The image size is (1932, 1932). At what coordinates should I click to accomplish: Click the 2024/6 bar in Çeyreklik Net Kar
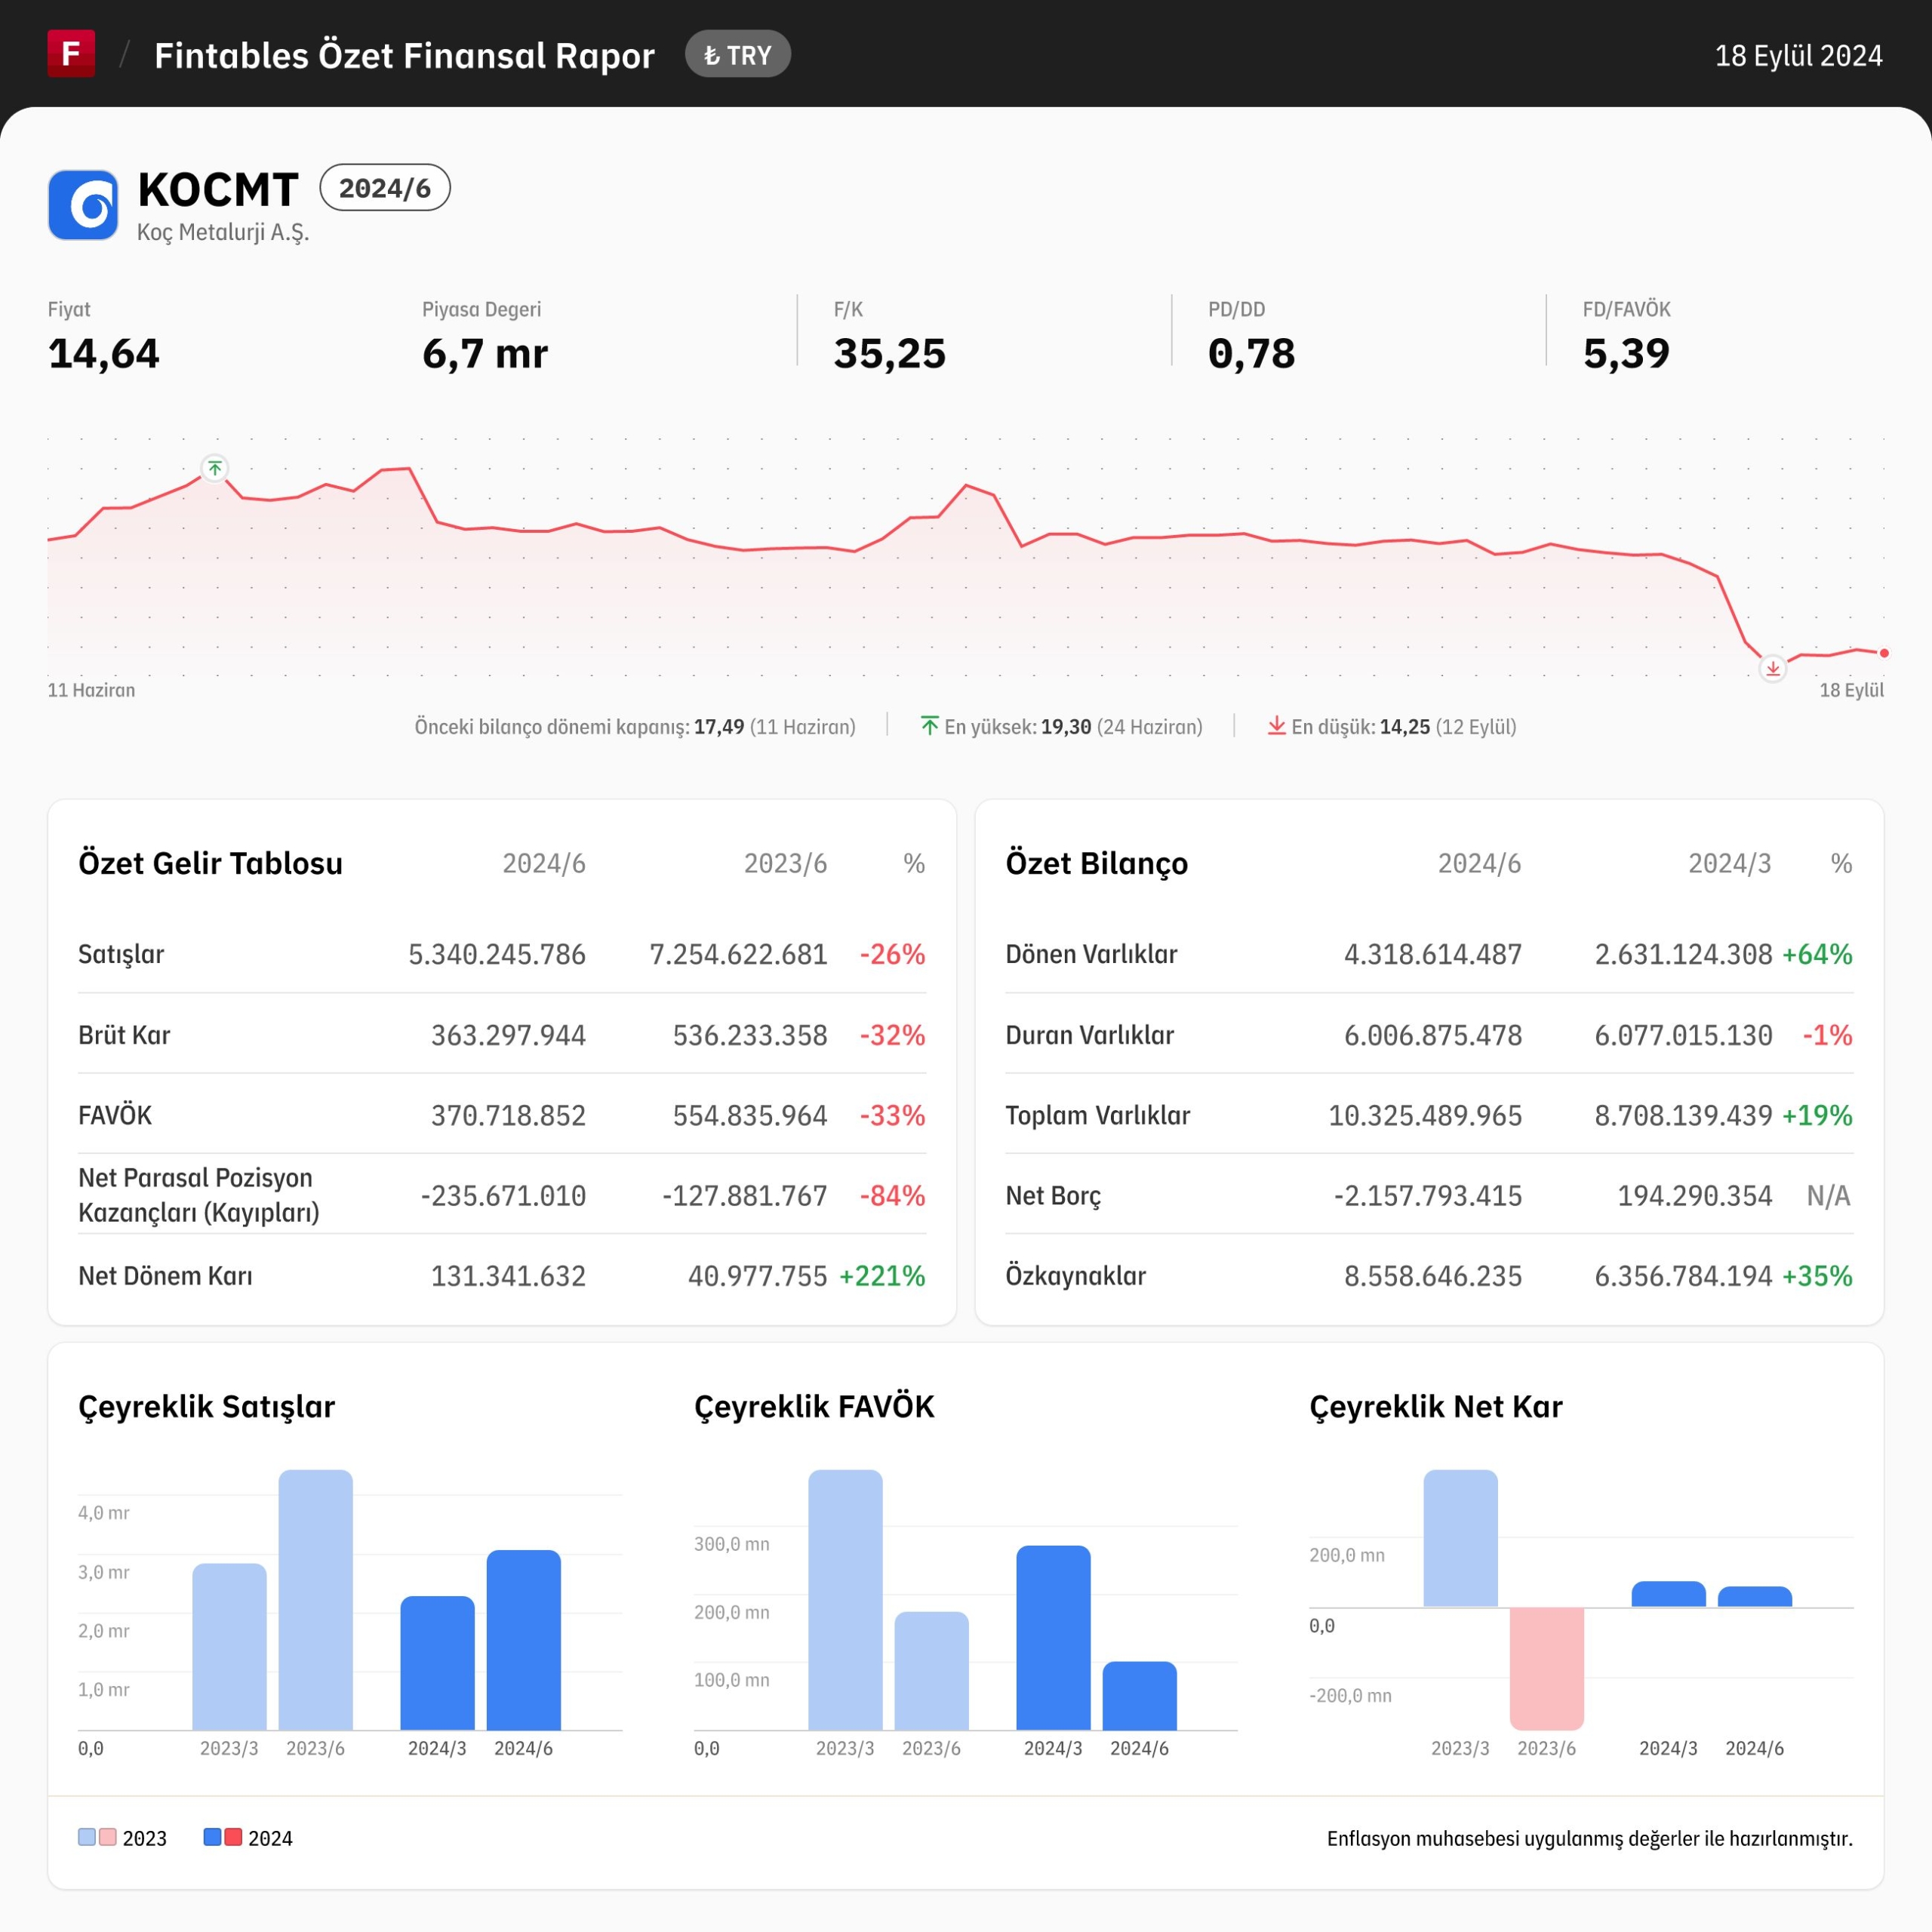point(1755,1597)
